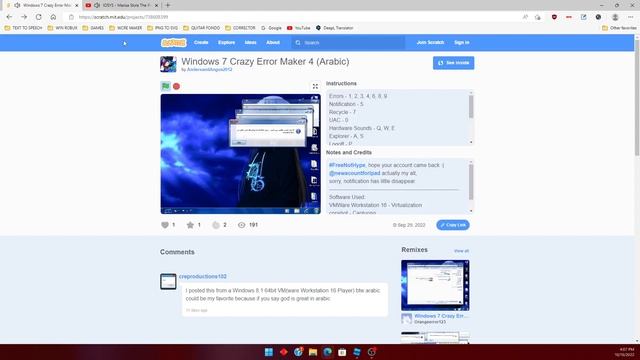Click the See inside button
Viewport: 640px width, 360px height.
[x=453, y=63]
